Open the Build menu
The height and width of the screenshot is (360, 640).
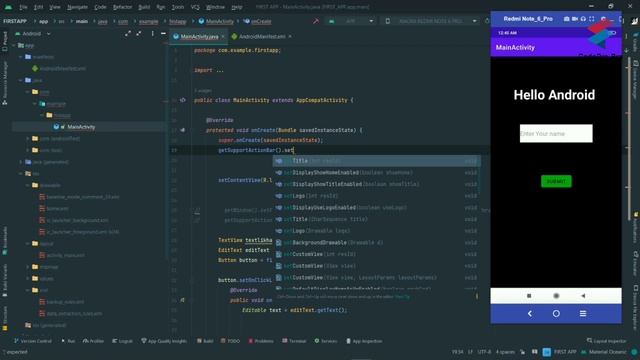(x=144, y=7)
